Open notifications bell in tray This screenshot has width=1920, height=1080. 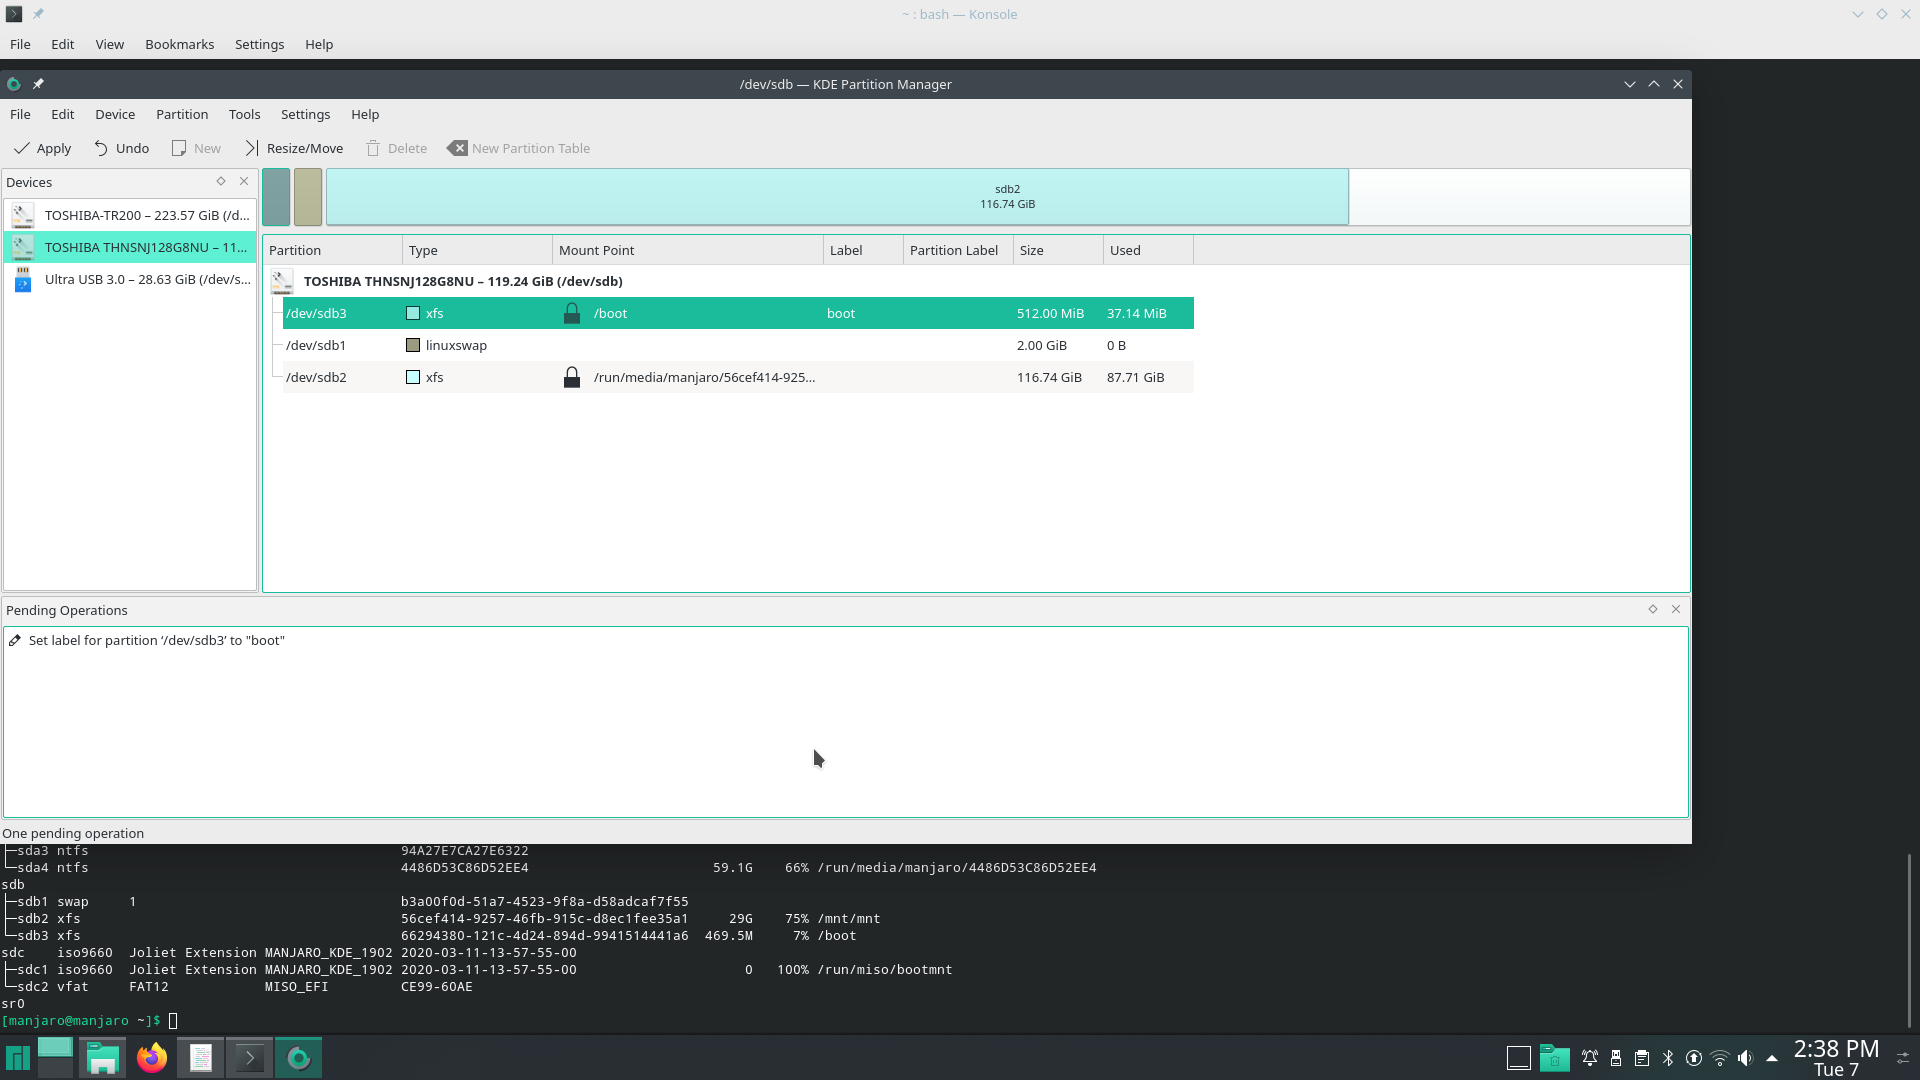(1590, 1058)
